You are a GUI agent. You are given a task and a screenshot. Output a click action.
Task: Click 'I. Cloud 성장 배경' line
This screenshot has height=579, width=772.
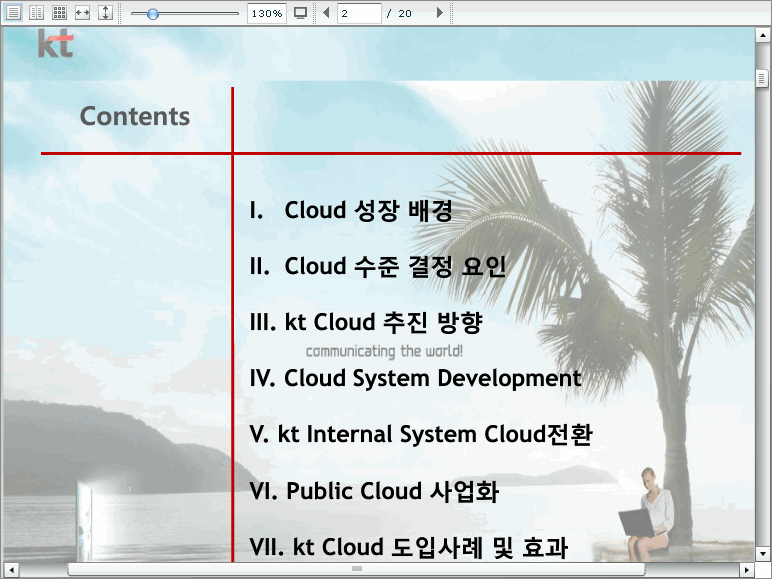tap(351, 211)
